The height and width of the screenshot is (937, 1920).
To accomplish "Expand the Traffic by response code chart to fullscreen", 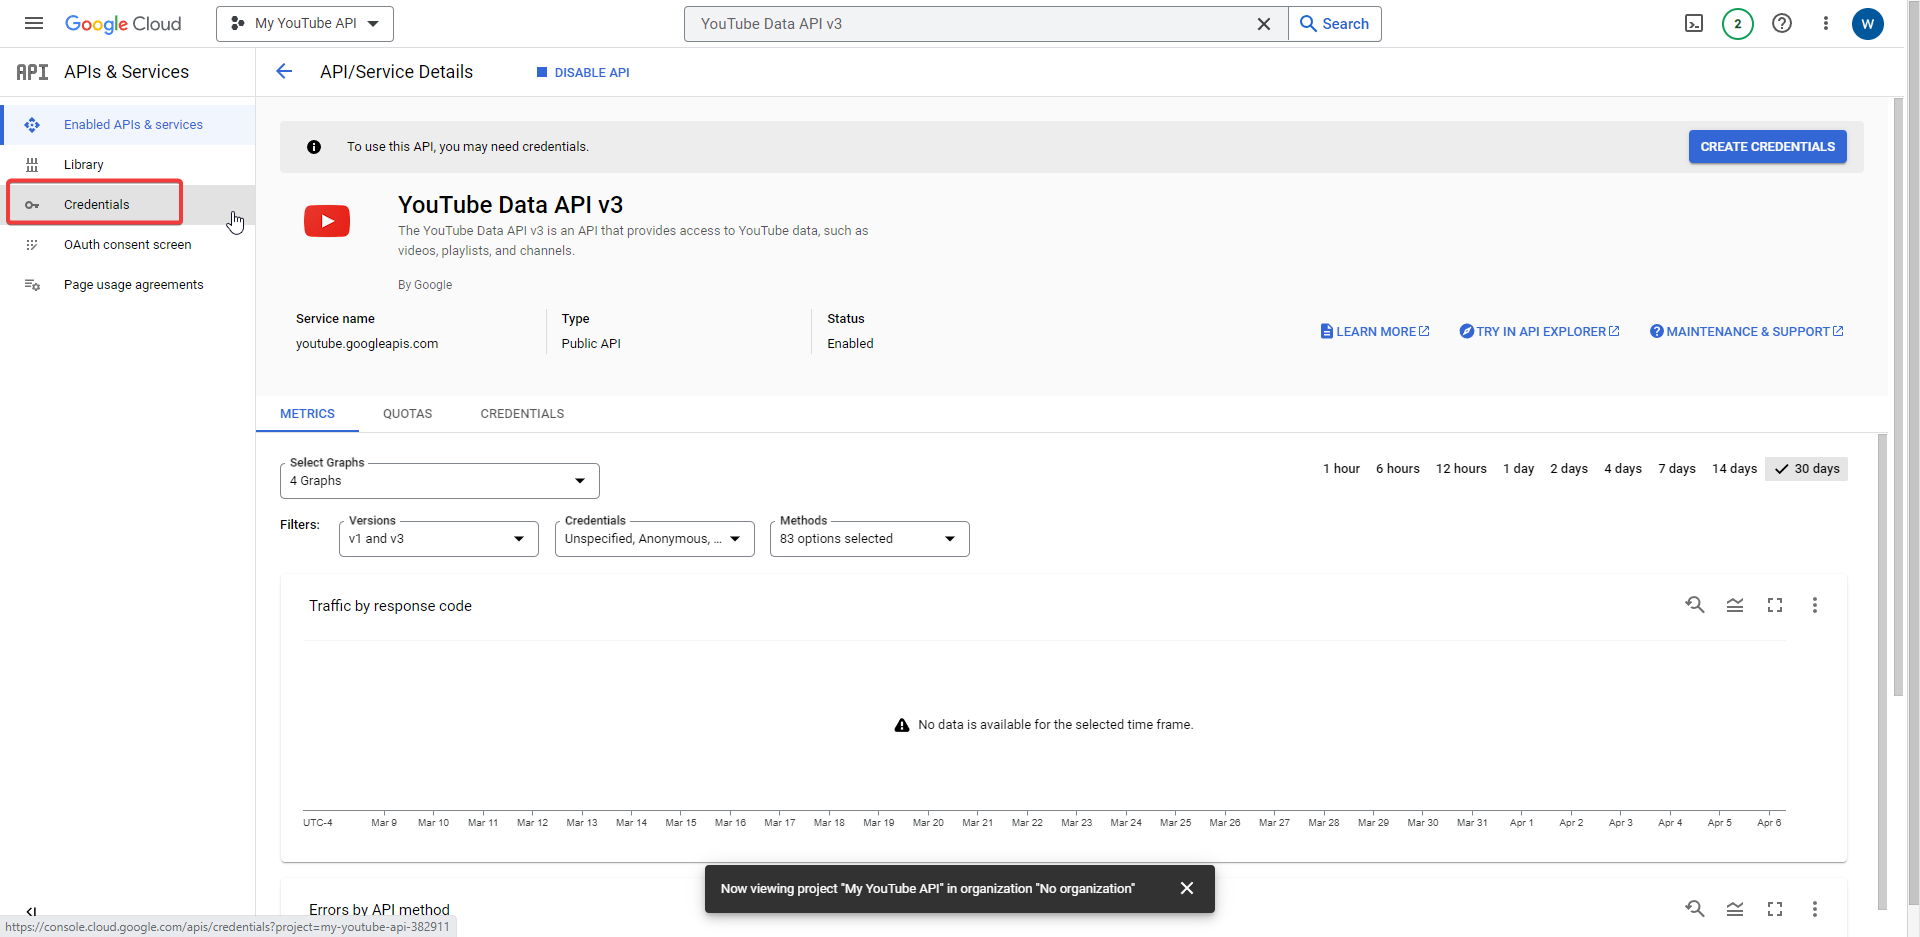I will coord(1775,605).
